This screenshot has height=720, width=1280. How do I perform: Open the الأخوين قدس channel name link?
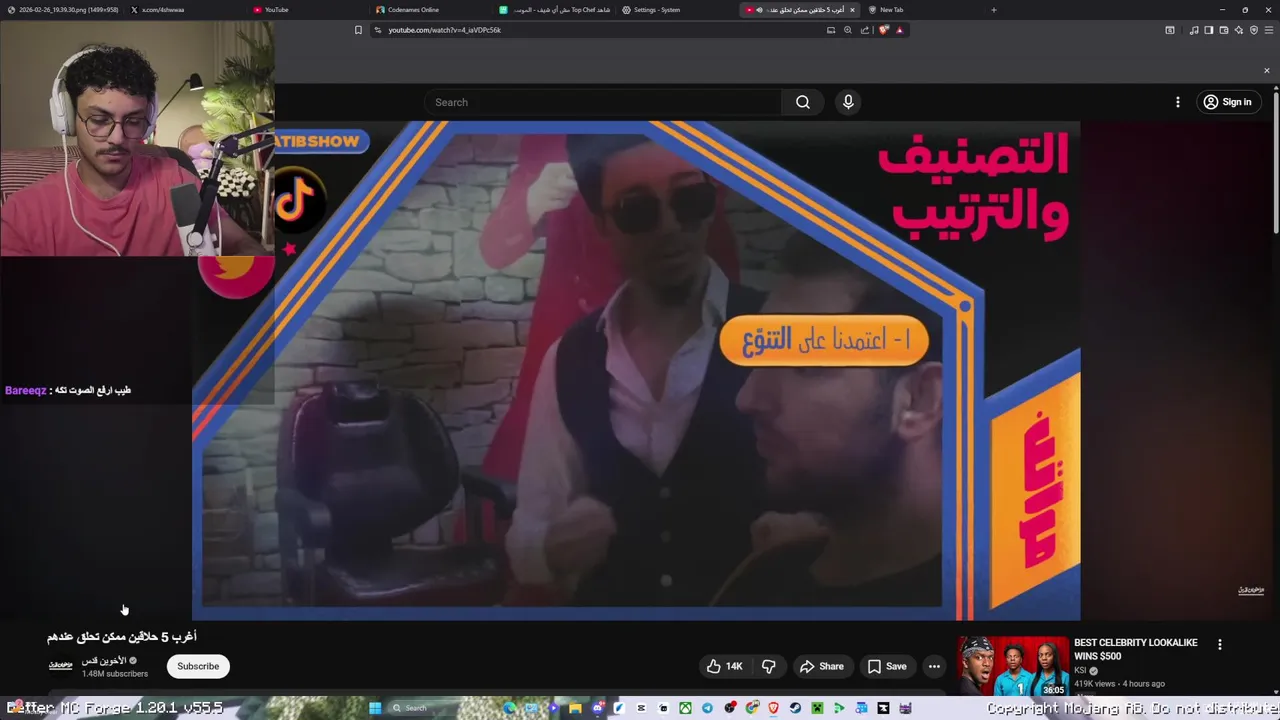click(103, 661)
